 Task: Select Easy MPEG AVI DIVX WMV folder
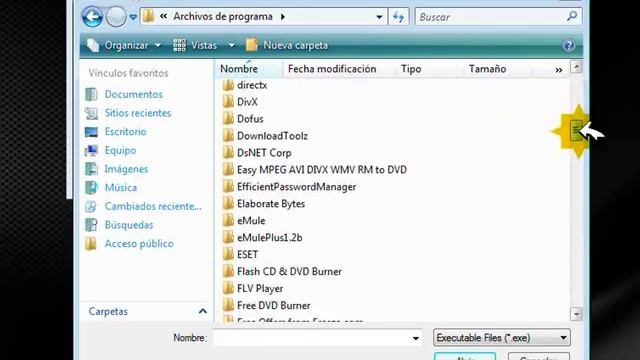[322, 170]
